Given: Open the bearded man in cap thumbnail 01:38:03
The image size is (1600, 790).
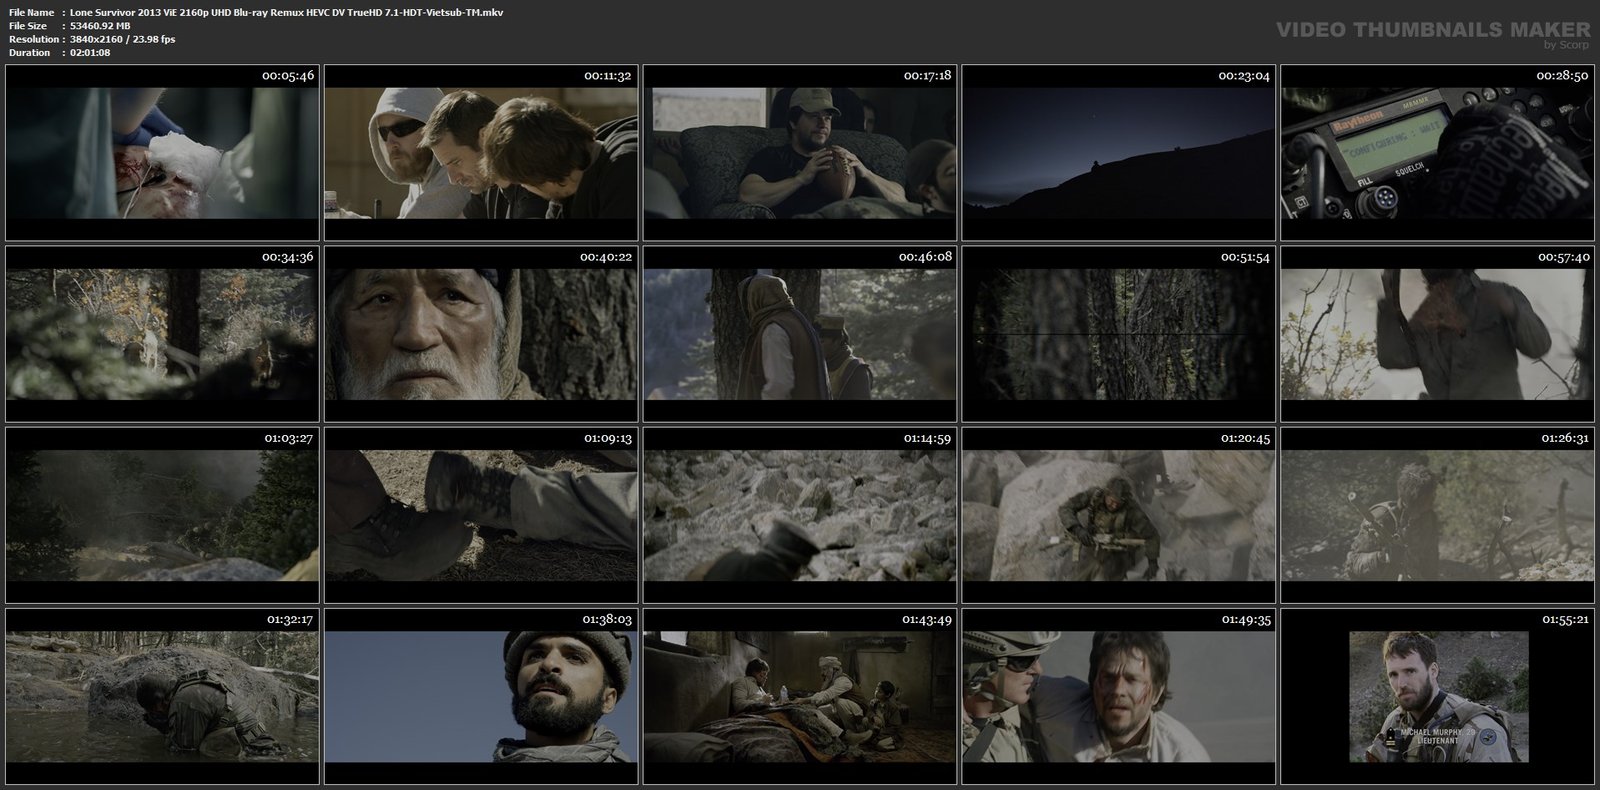Looking at the screenshot, I should (481, 696).
